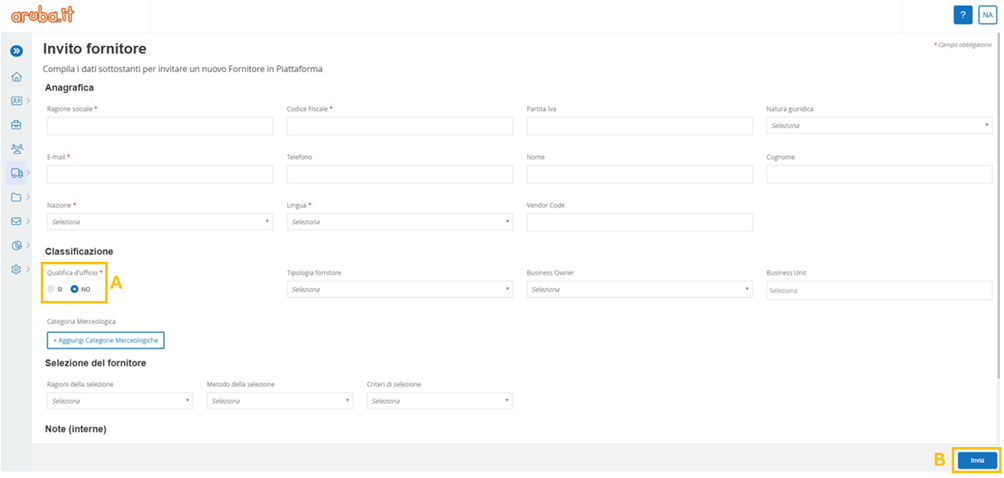Click the Ragione sociale input field
Screen dimensions: 1004x478
click(x=159, y=126)
